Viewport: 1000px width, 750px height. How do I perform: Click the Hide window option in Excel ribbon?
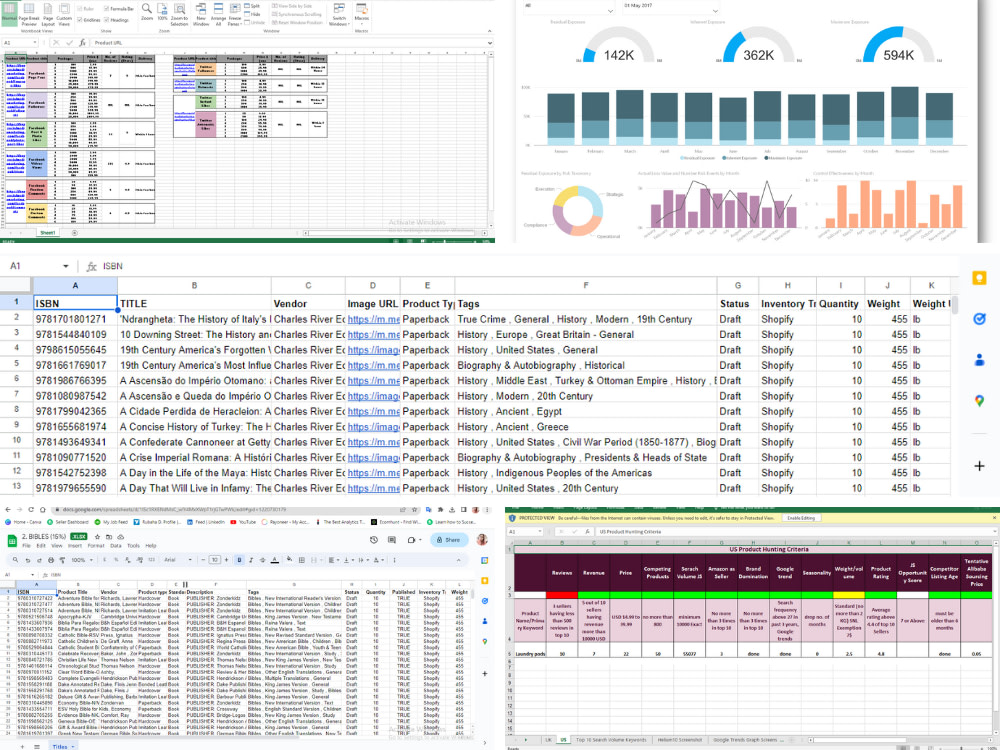[x=253, y=14]
